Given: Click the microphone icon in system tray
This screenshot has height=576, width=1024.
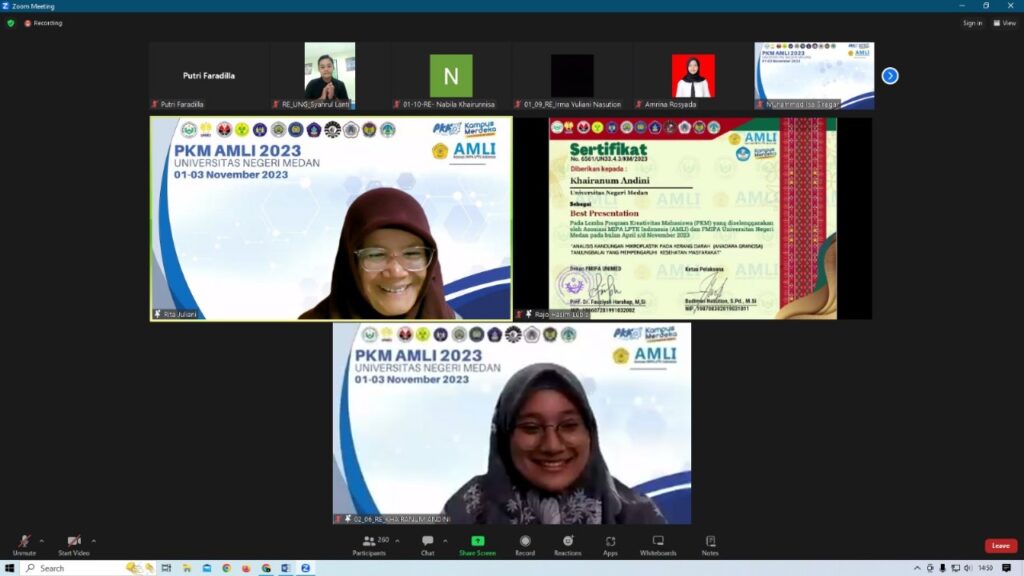Looking at the screenshot, I should (x=942, y=568).
